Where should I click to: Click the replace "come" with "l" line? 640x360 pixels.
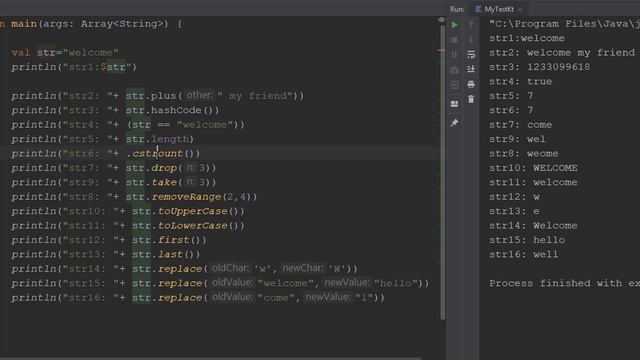198,298
